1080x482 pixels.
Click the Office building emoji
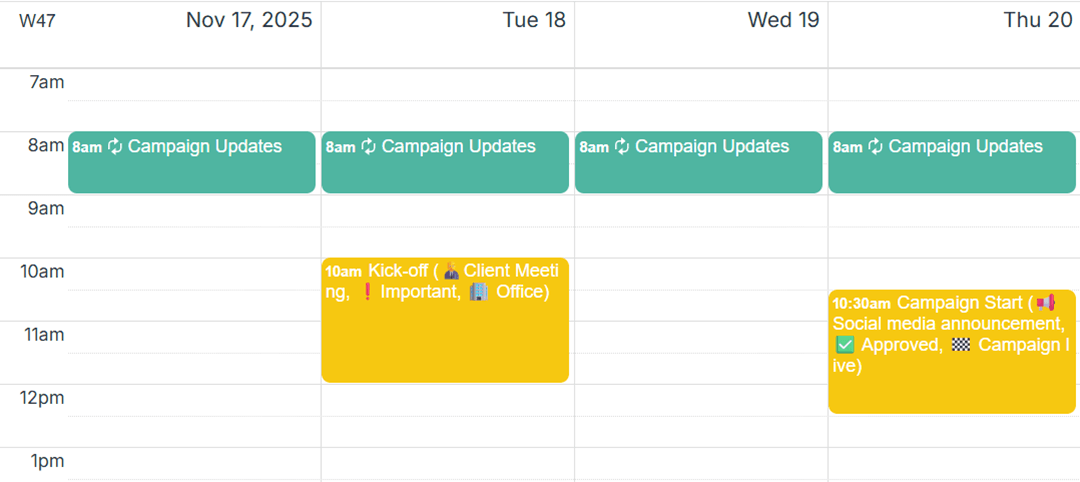[479, 292]
